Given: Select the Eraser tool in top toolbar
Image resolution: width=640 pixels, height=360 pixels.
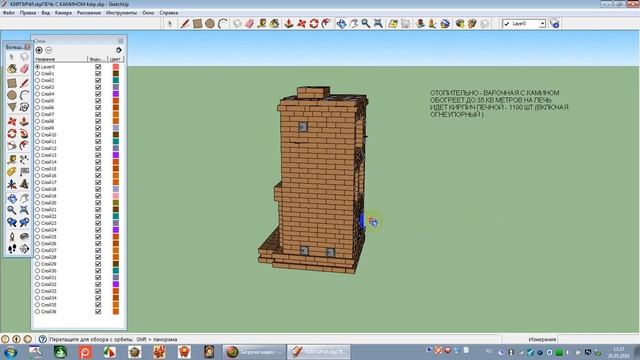Looking at the screenshot, I should [x=249, y=24].
